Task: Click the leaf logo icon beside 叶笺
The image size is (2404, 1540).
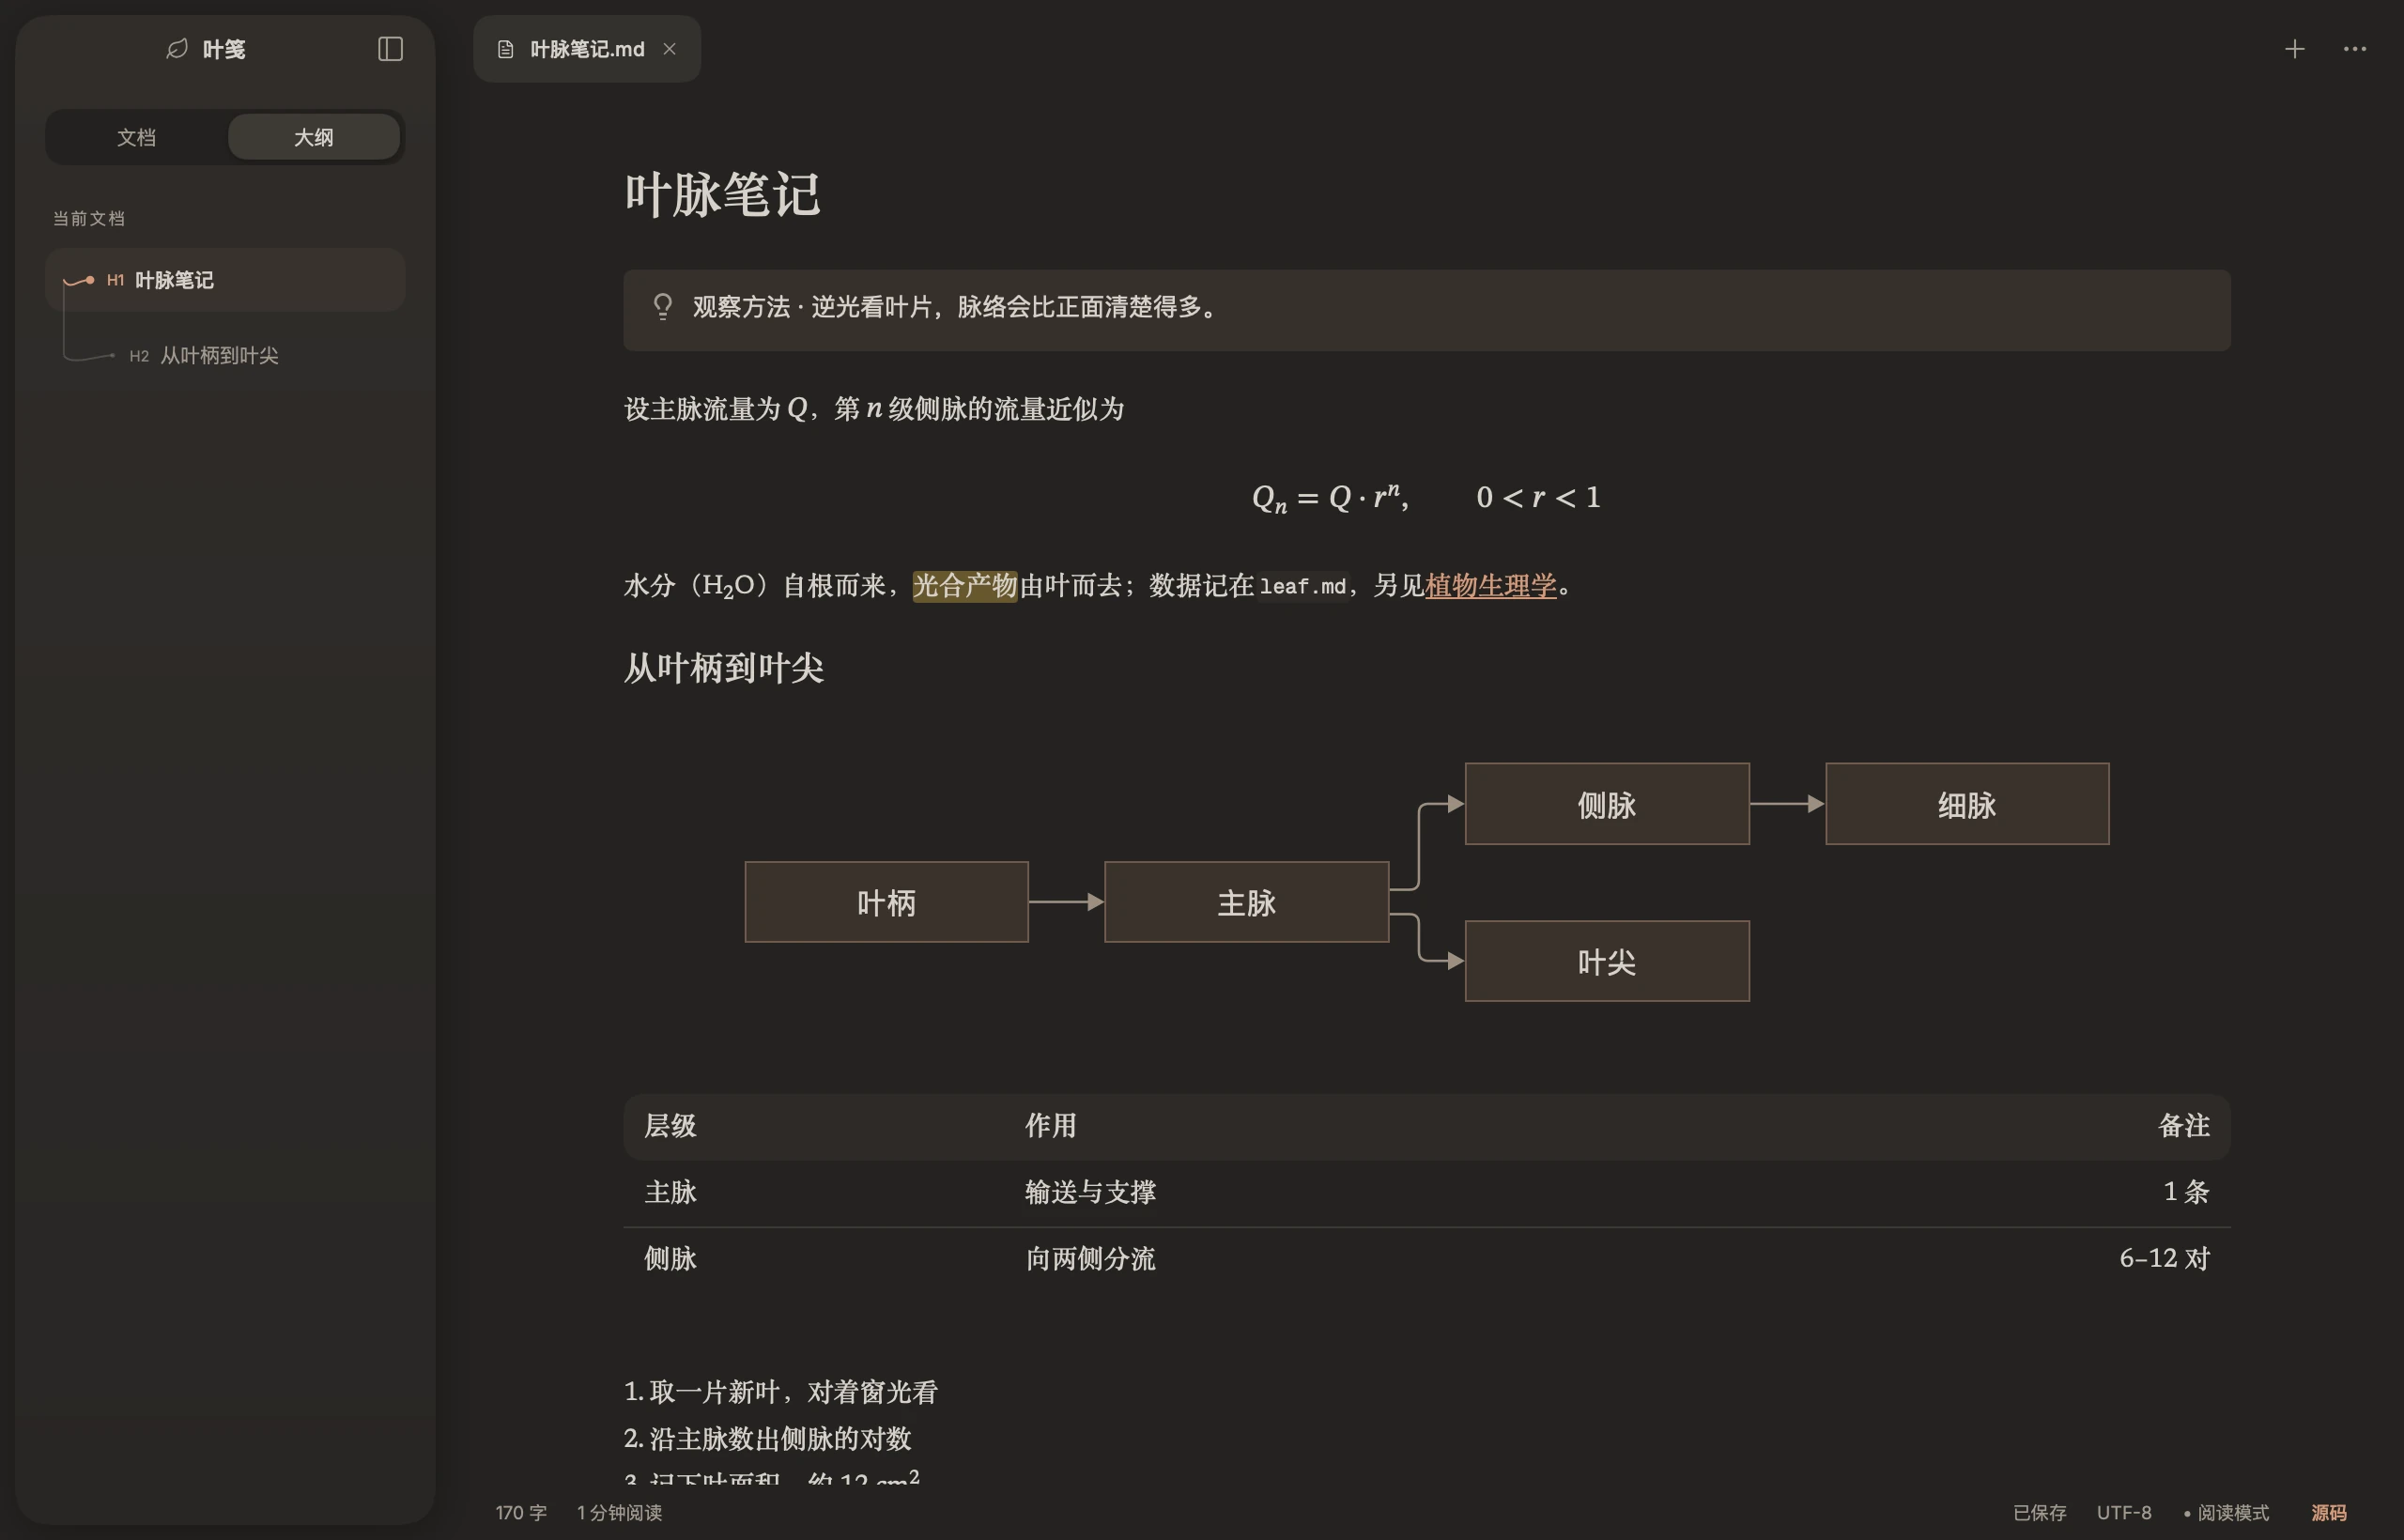Action: (x=177, y=49)
